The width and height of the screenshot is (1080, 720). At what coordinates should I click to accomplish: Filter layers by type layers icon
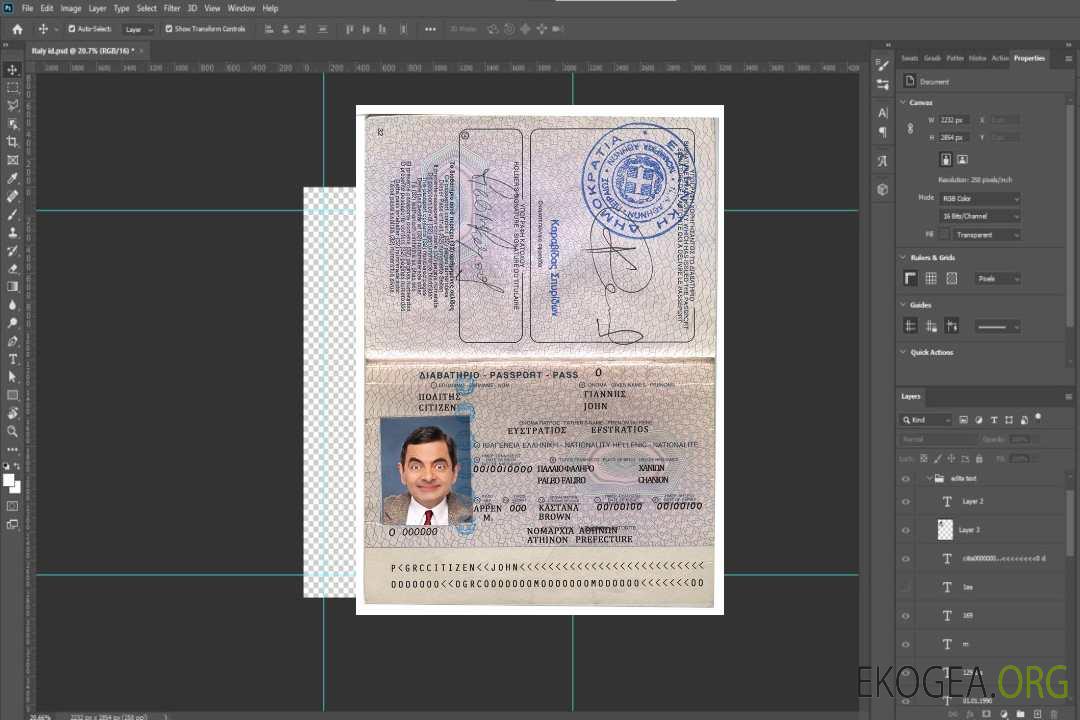pos(994,420)
